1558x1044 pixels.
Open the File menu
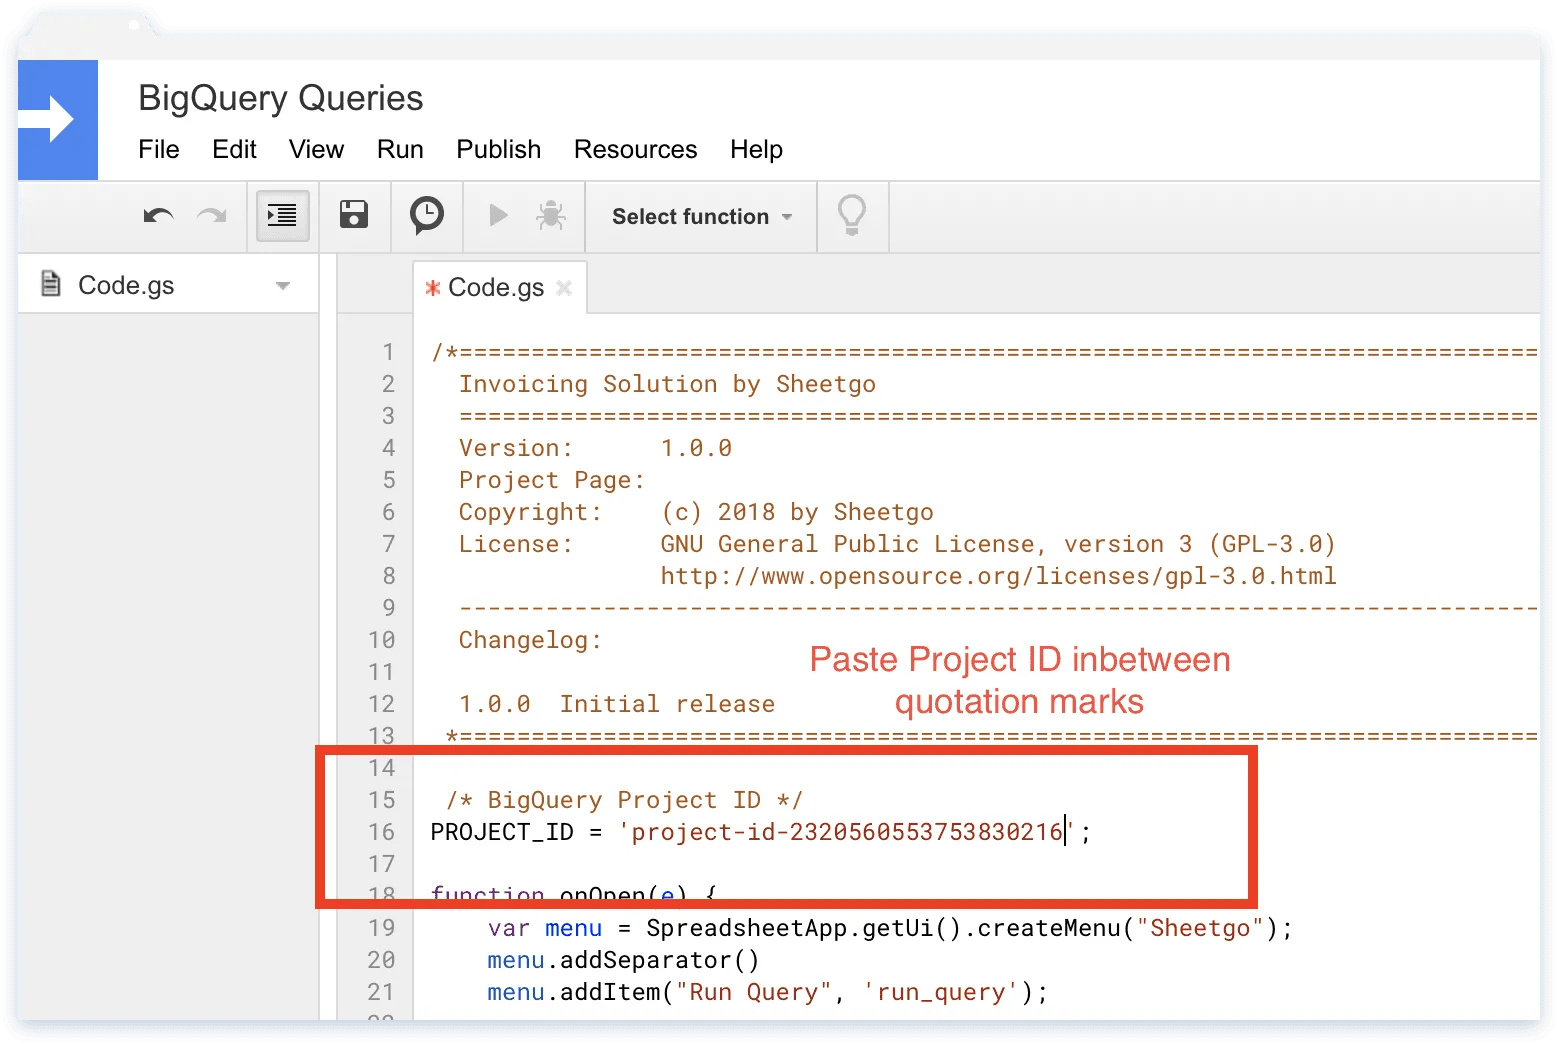click(x=158, y=149)
